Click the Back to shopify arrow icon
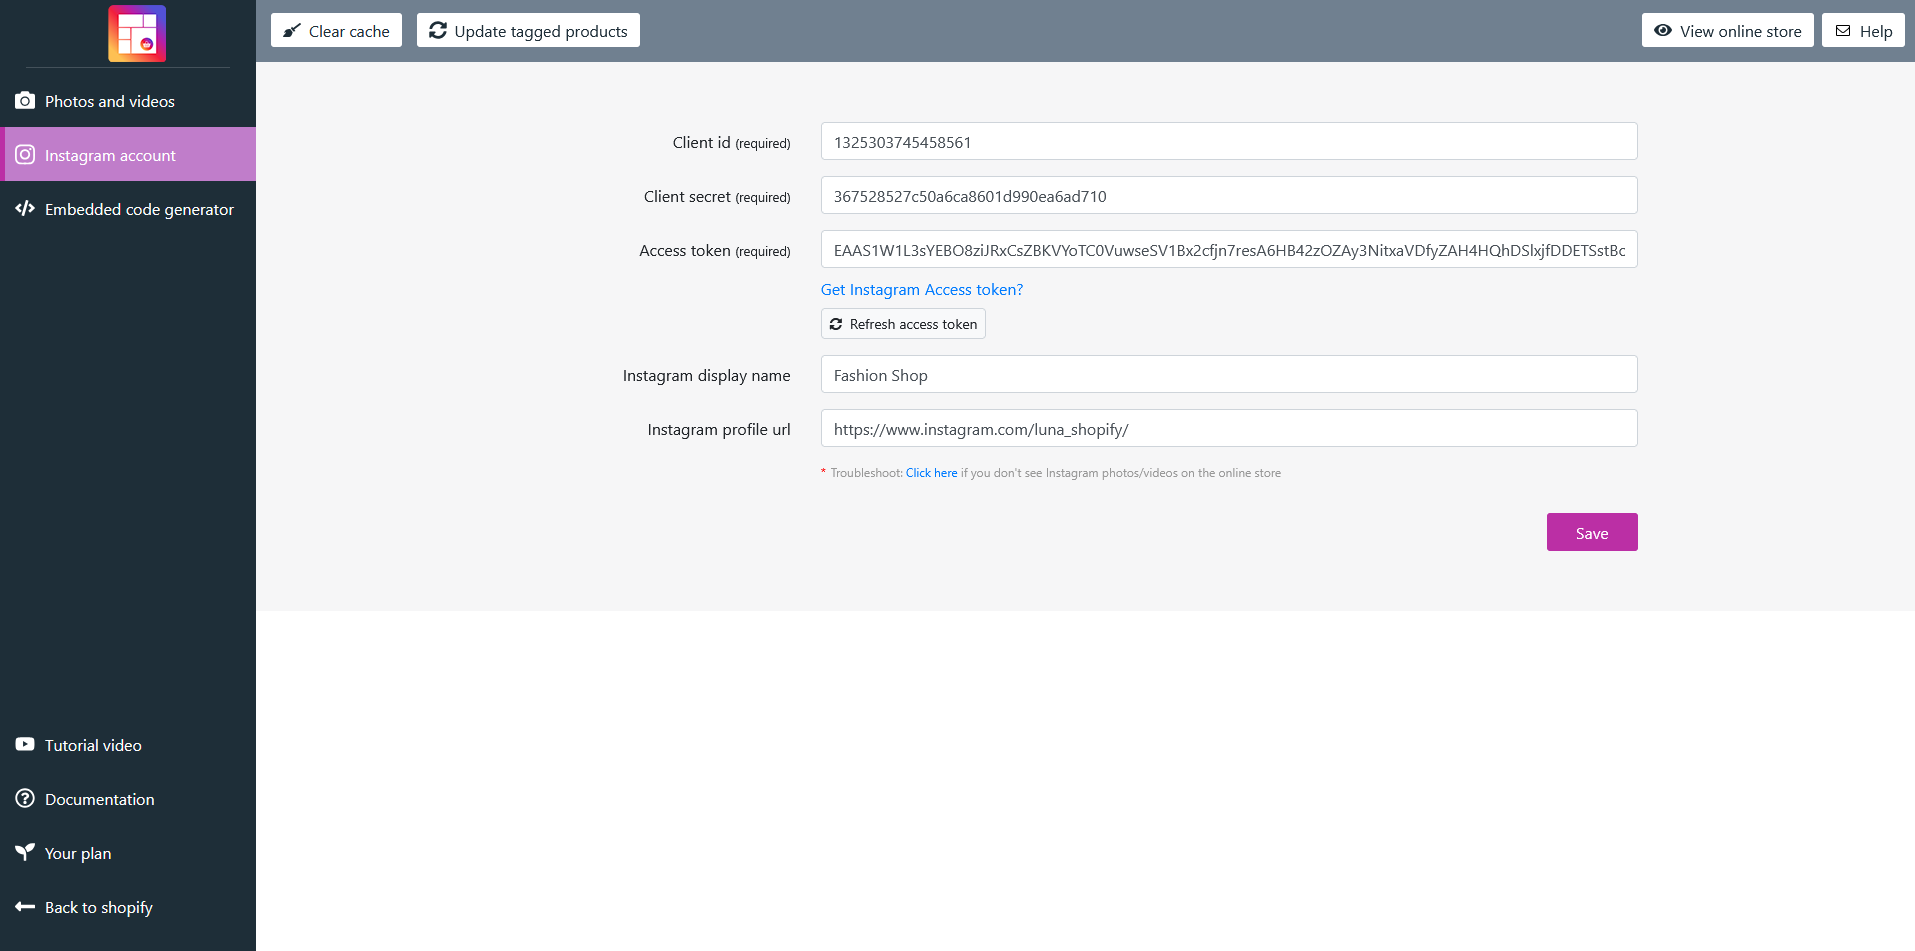The image size is (1915, 951). [25, 907]
